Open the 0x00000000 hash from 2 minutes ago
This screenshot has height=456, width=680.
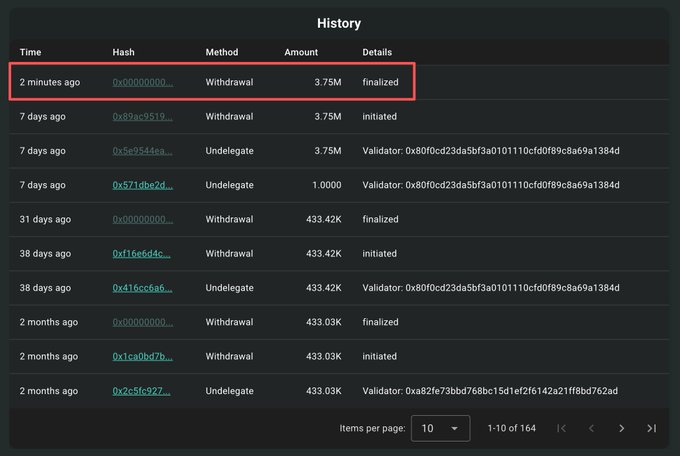pos(142,82)
